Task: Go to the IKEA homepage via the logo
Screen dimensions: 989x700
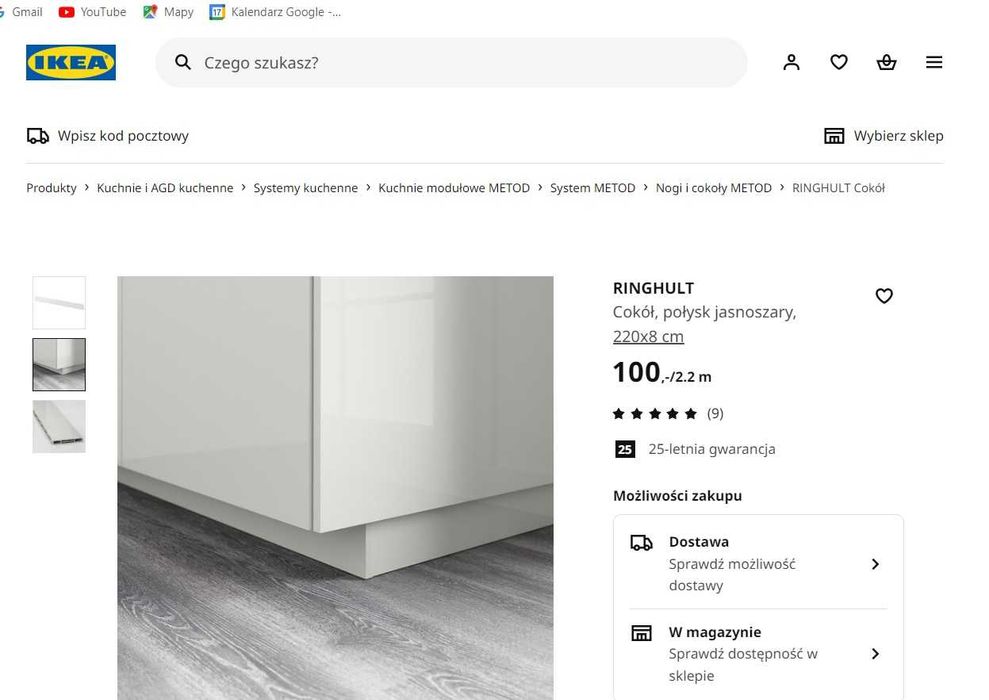Action: click(x=71, y=62)
